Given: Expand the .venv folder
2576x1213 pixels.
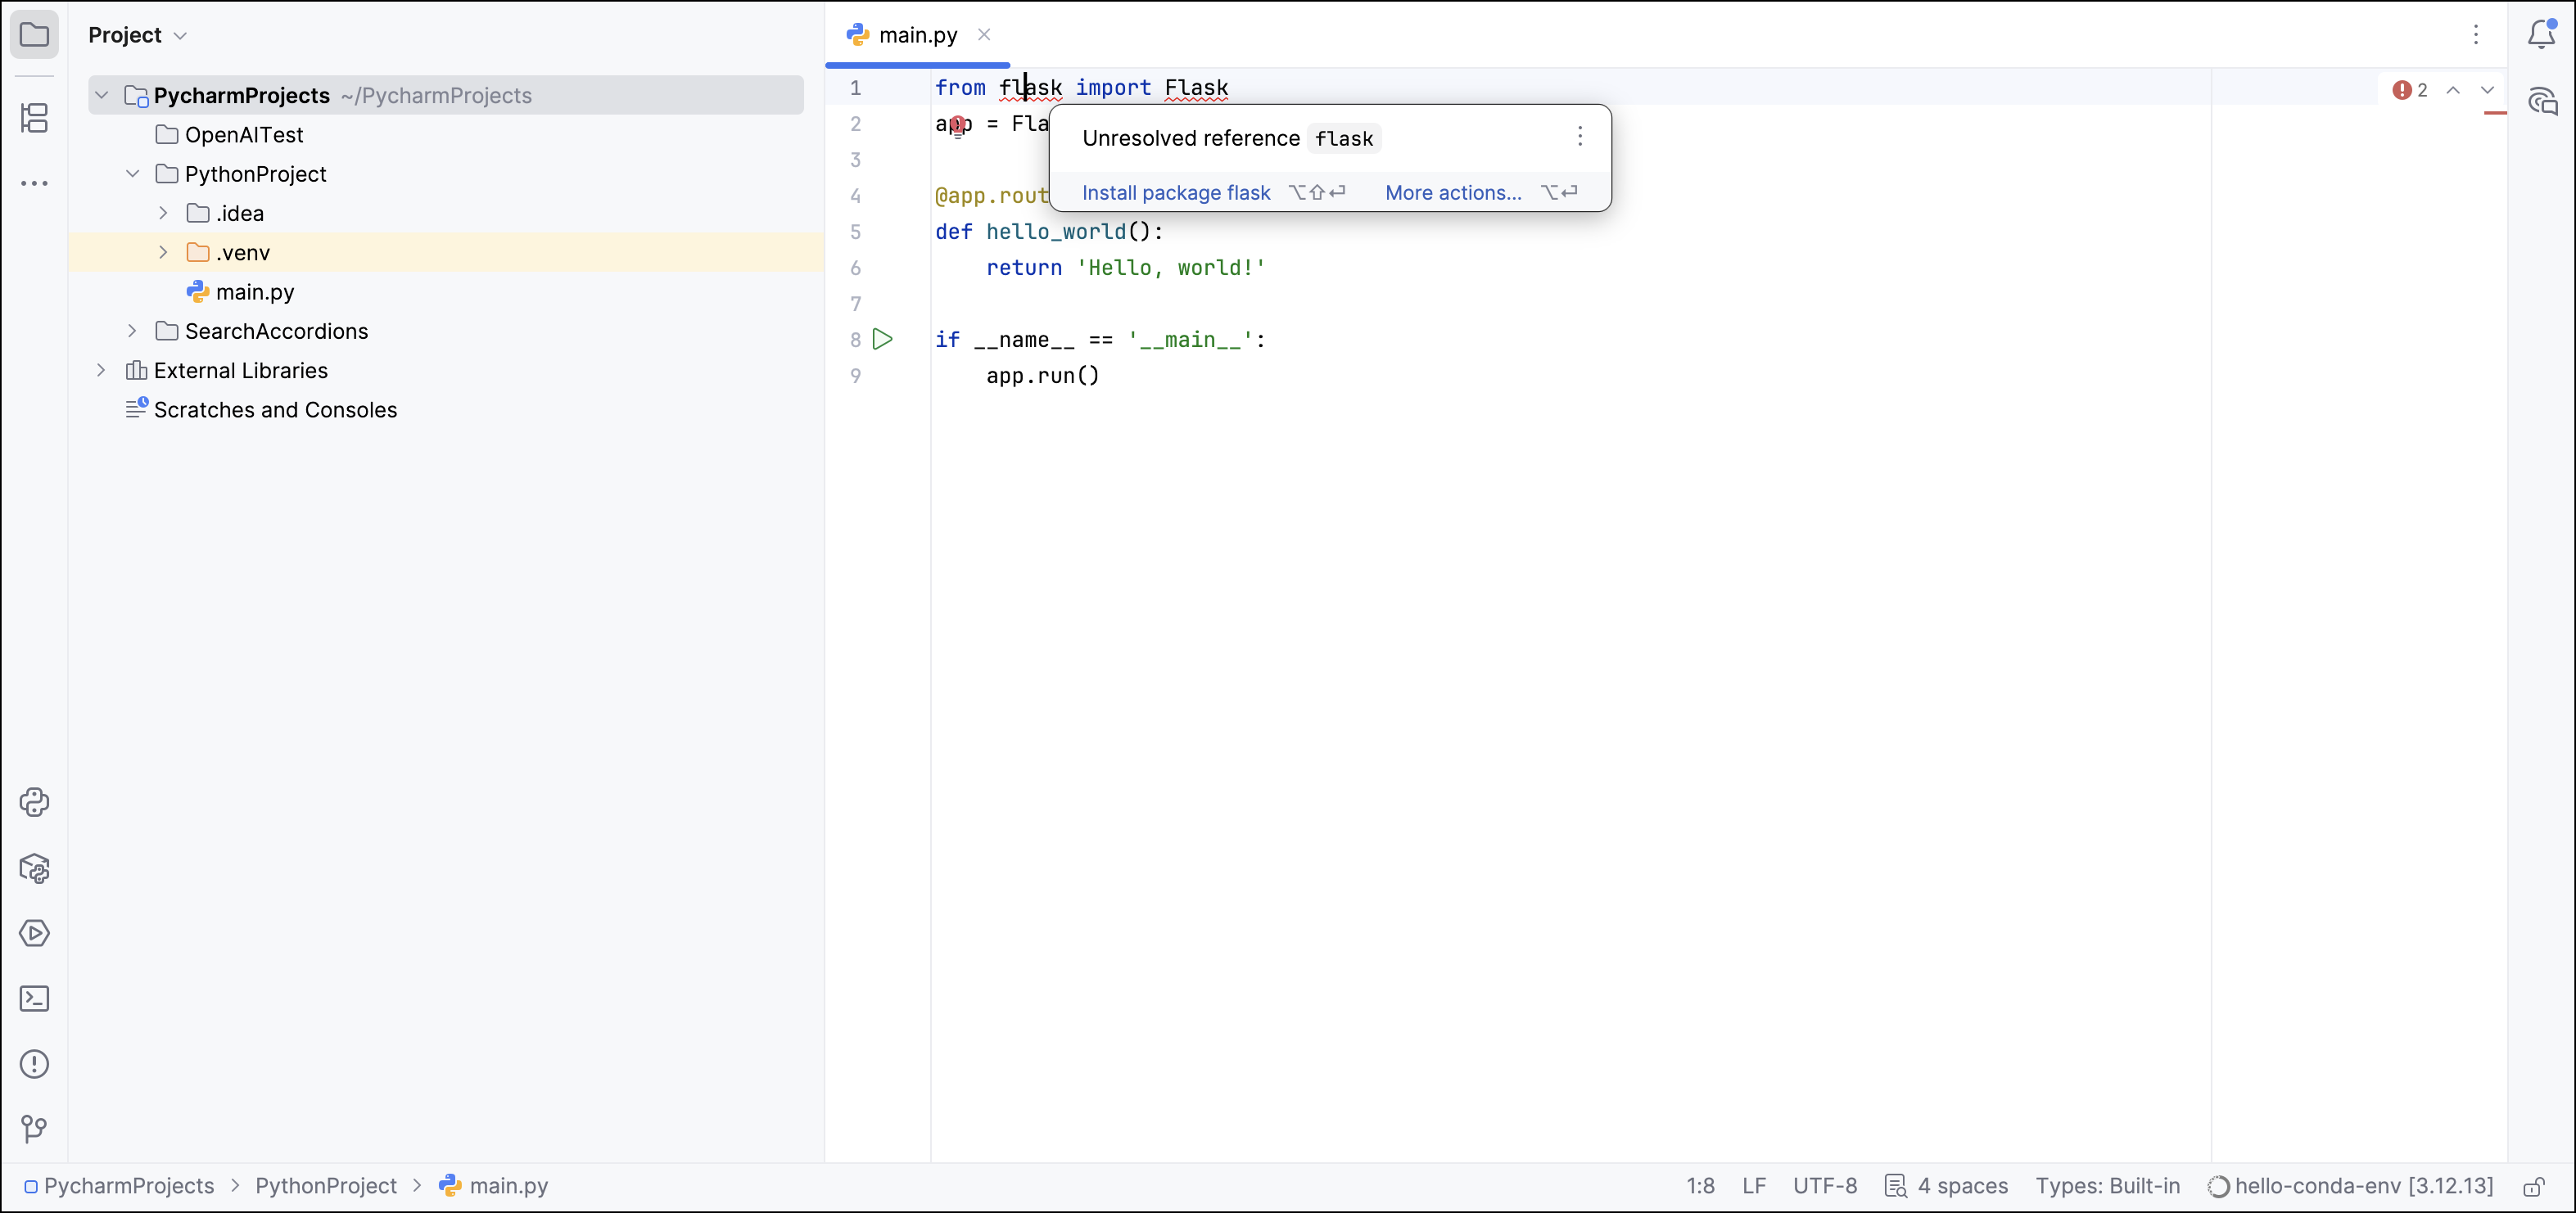Looking at the screenshot, I should click(163, 252).
